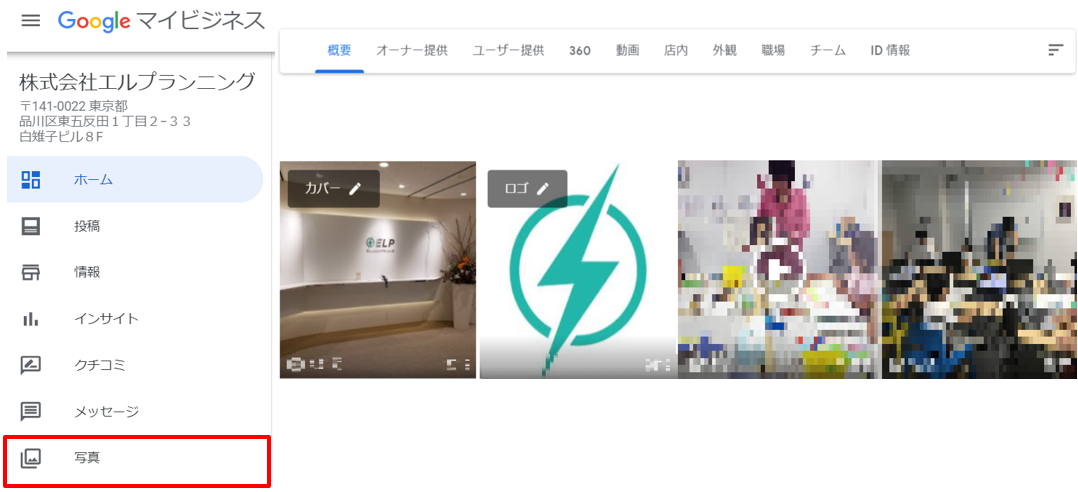Edit the ロゴ image
Image resolution: width=1078 pixels, height=492 pixels.
pyautogui.click(x=527, y=189)
